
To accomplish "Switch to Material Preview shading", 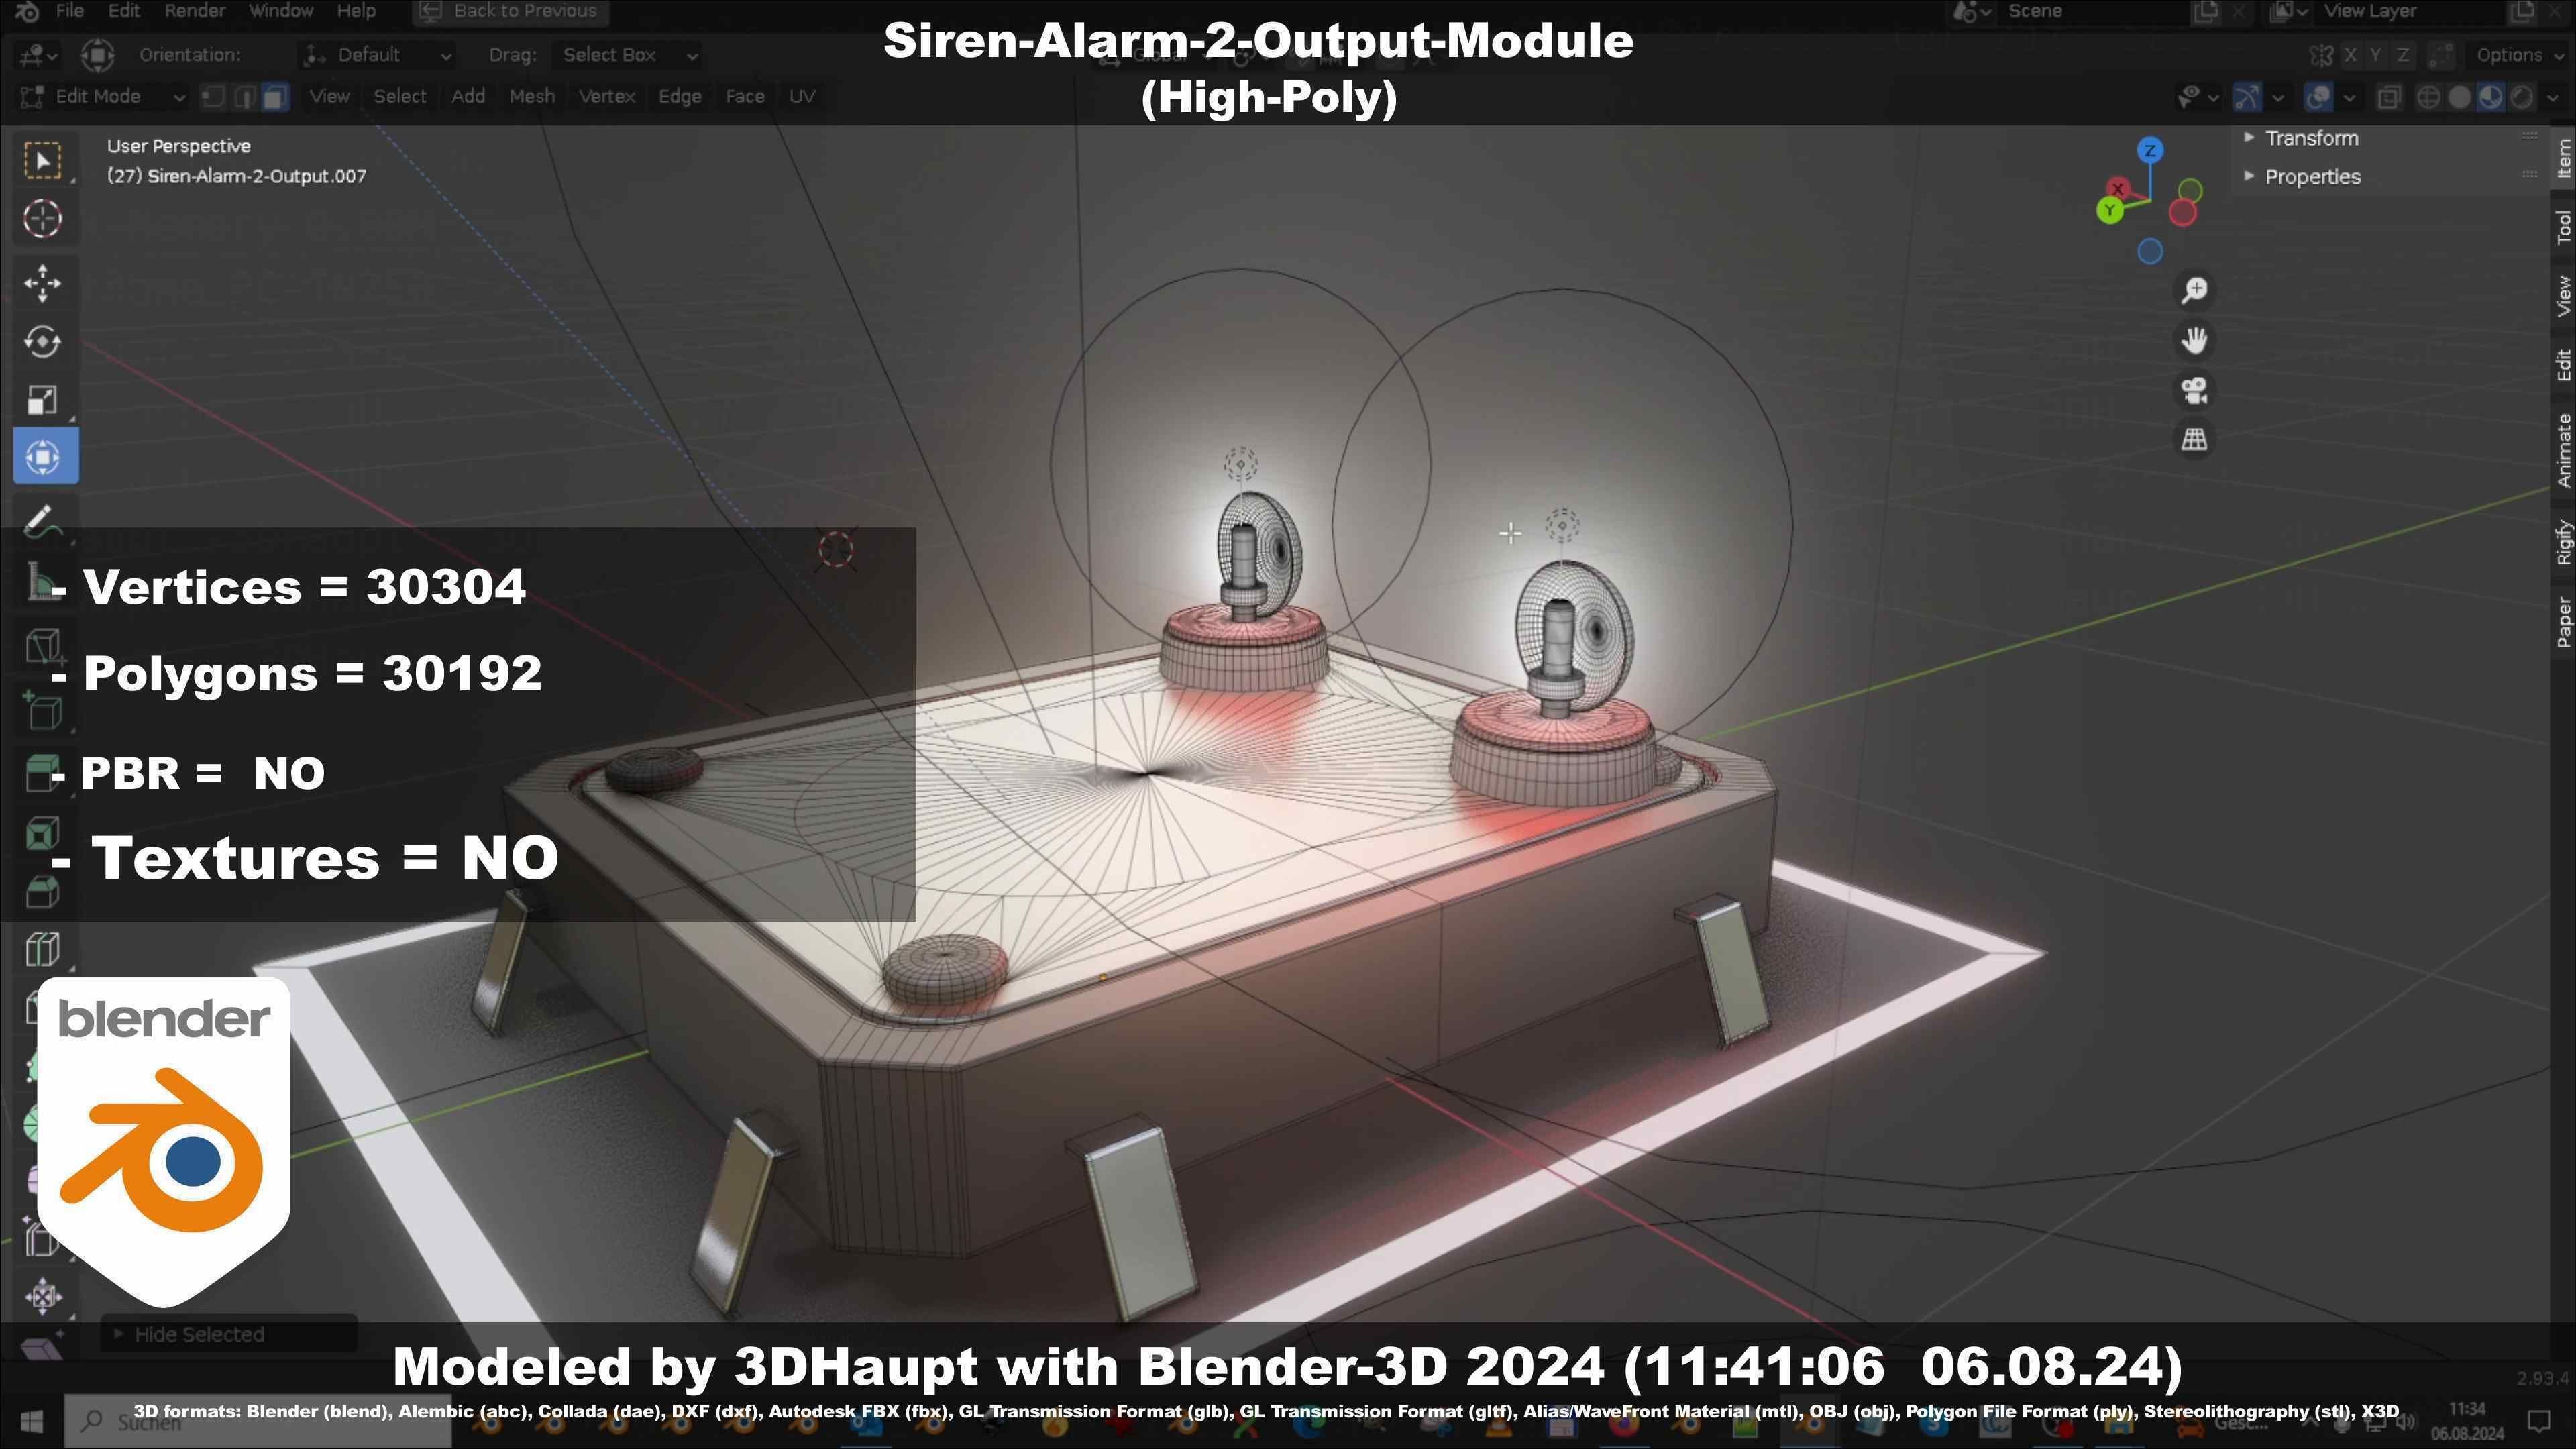I will 2491,97.
